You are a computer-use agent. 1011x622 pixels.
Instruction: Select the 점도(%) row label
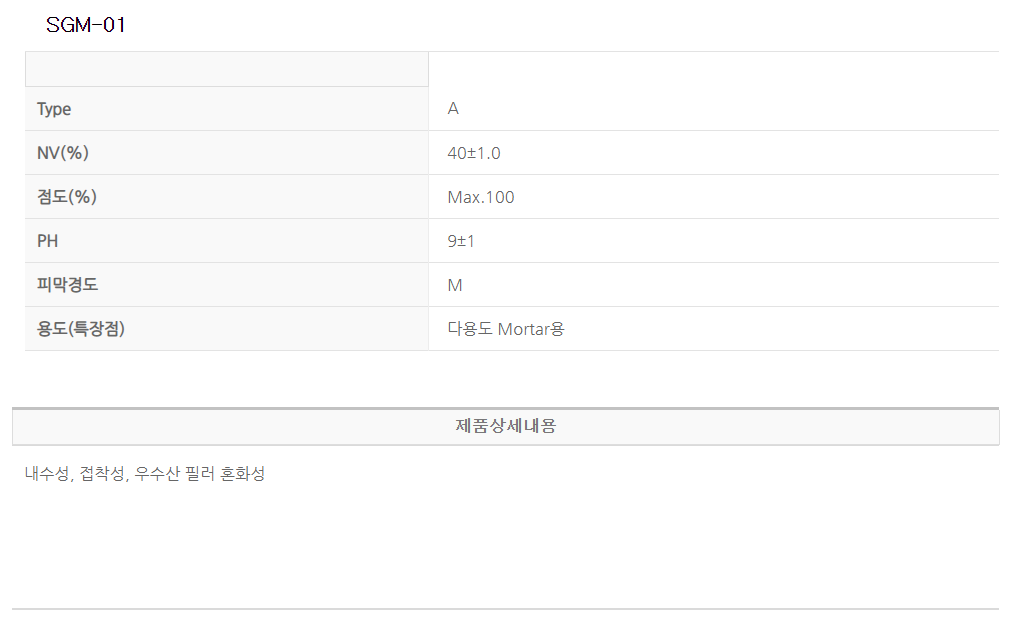click(x=67, y=197)
